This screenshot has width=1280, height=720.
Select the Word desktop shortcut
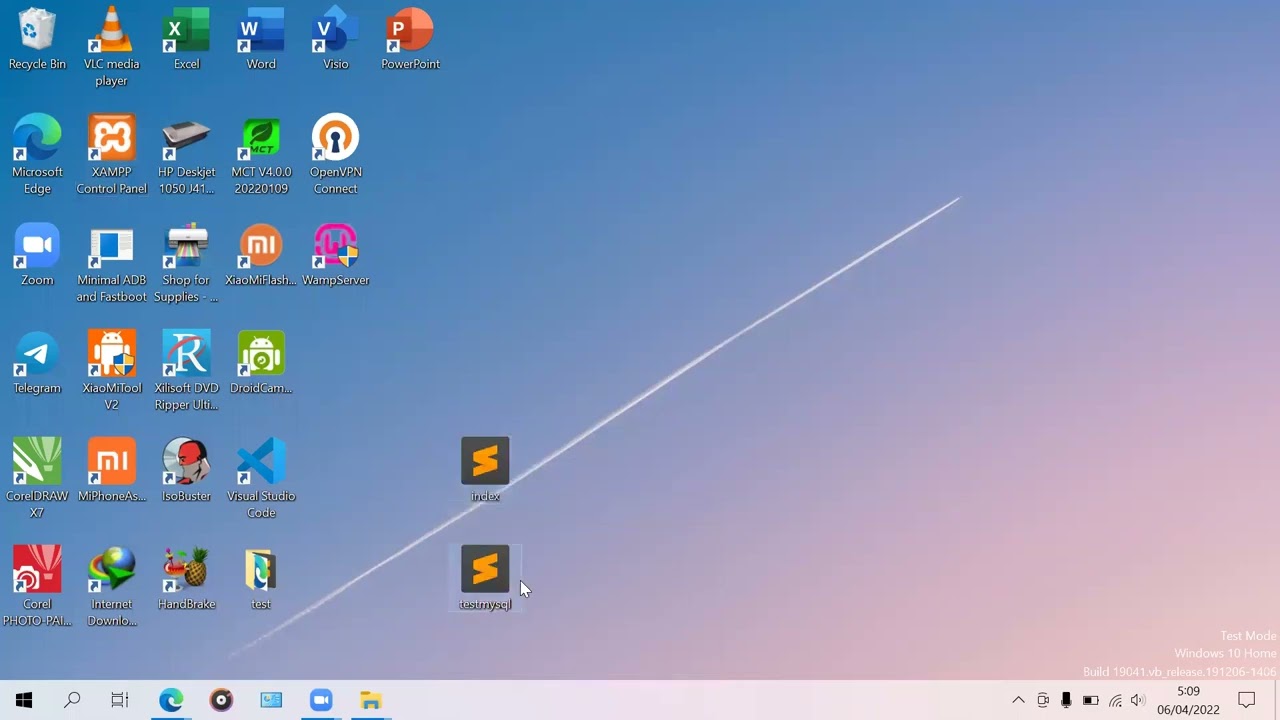[x=261, y=40]
